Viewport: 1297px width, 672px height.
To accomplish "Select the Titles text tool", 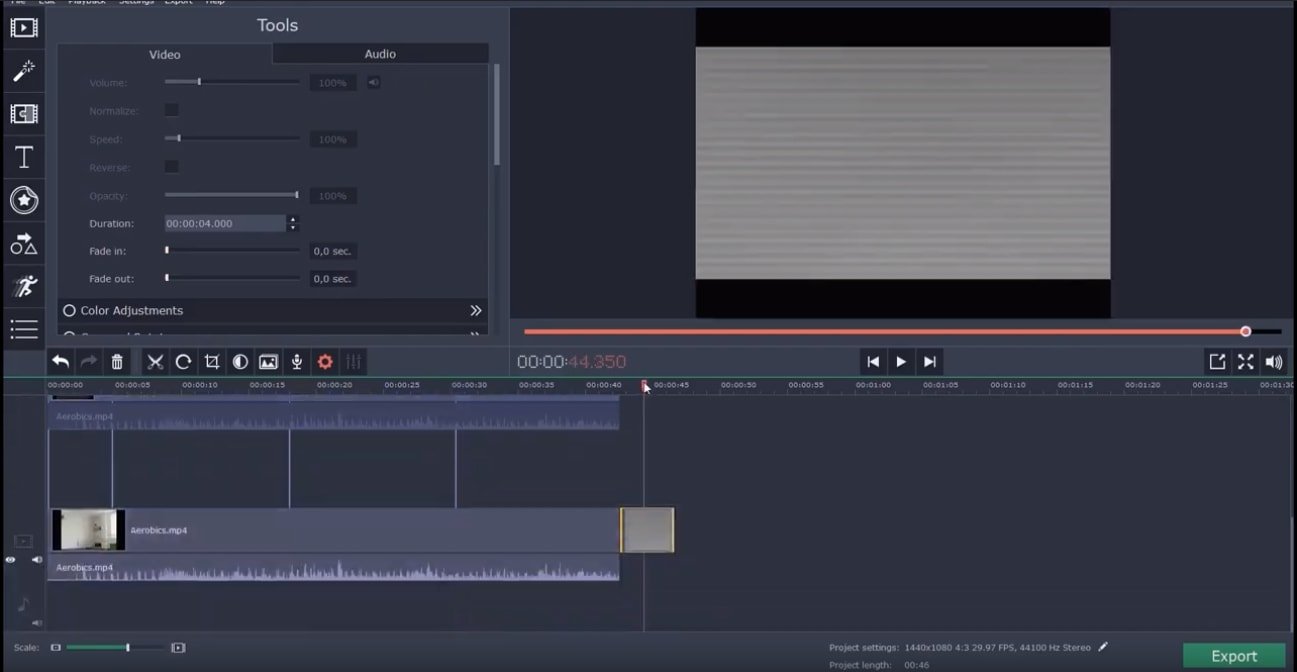I will pos(24,157).
